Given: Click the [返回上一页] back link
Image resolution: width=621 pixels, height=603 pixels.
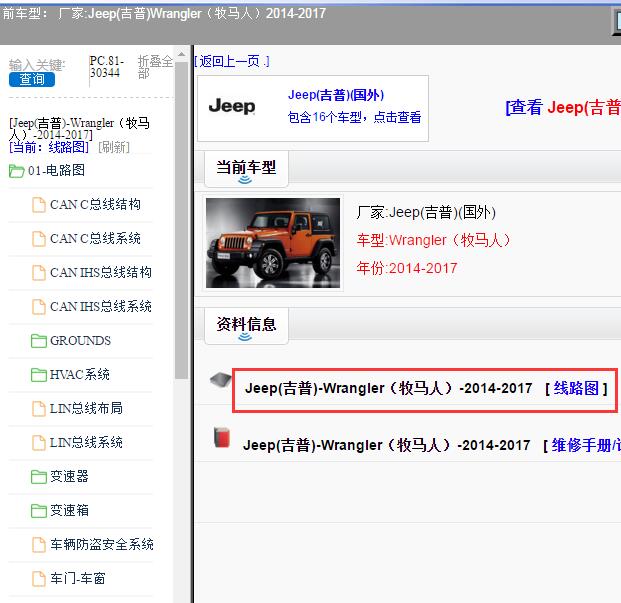Looking at the screenshot, I should 232,61.
